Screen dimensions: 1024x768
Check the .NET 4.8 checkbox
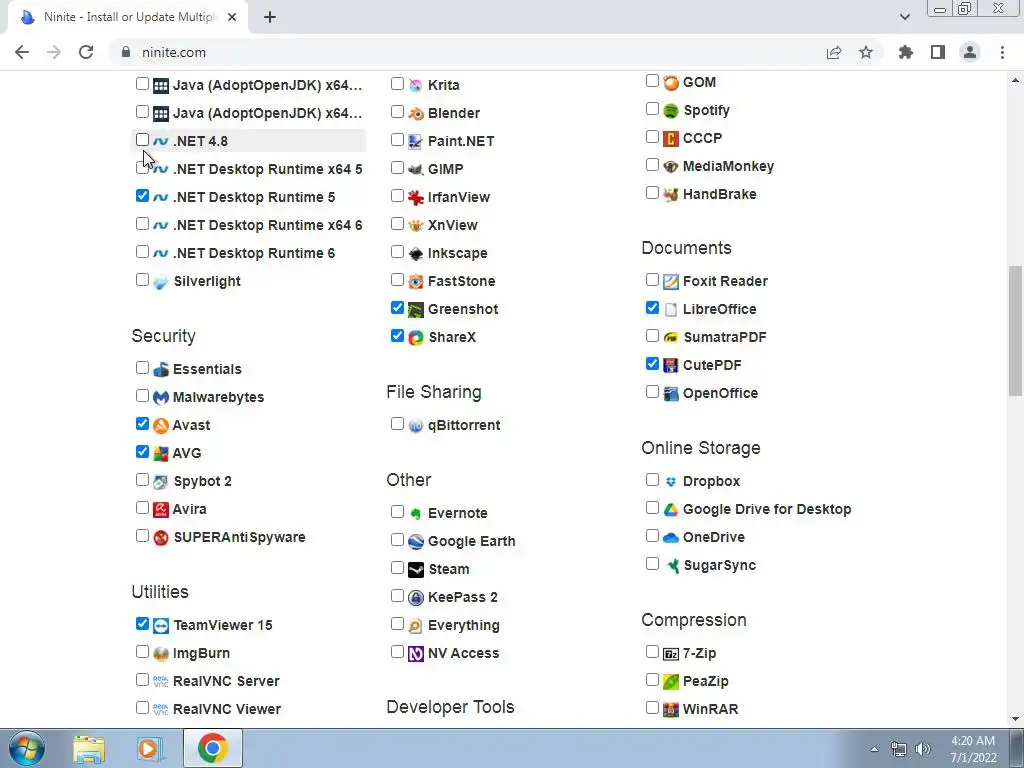142,140
